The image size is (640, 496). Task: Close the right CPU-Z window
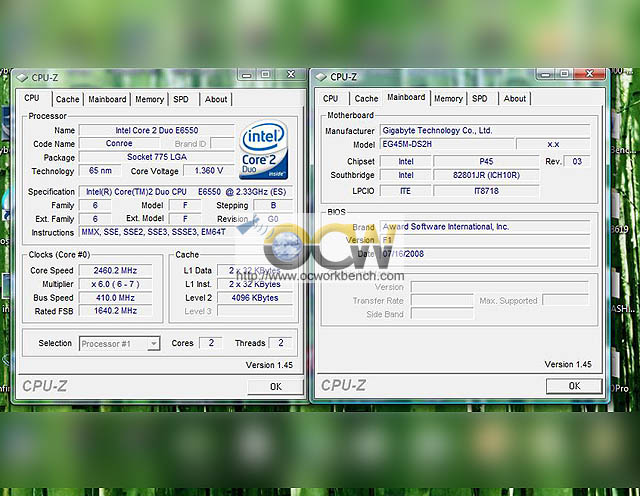[x=589, y=74]
